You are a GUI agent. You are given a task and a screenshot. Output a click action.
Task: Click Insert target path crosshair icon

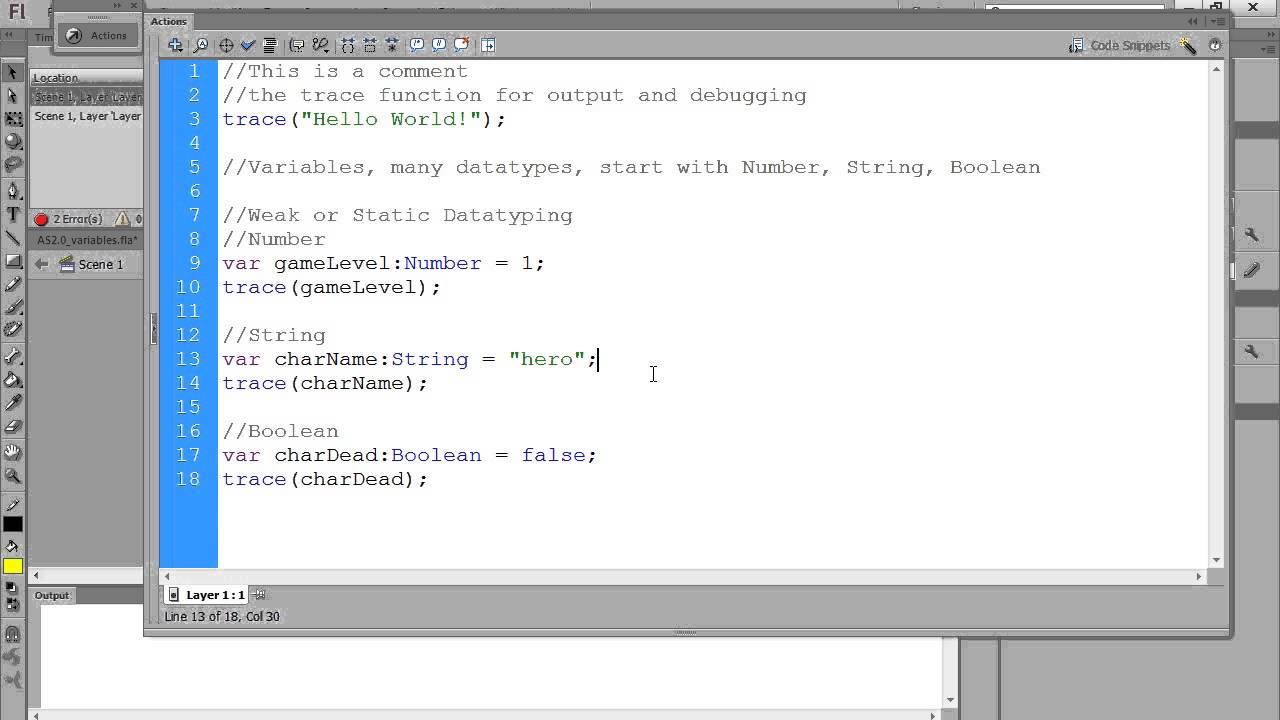point(226,45)
